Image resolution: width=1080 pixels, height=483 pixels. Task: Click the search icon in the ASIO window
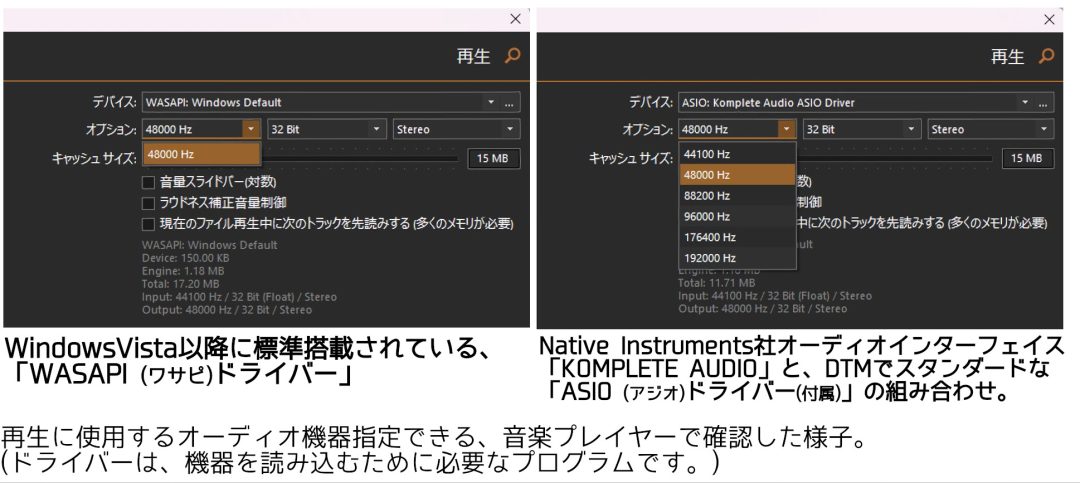[x=1046, y=56]
